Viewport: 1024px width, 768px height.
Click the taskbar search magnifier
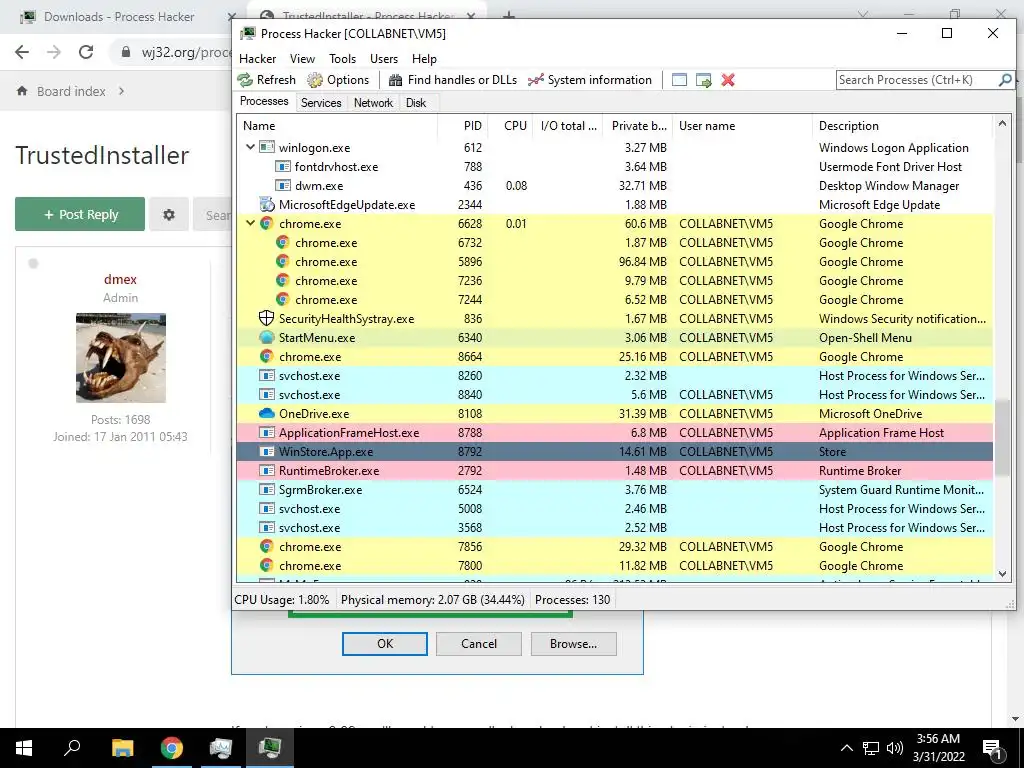tap(72, 748)
